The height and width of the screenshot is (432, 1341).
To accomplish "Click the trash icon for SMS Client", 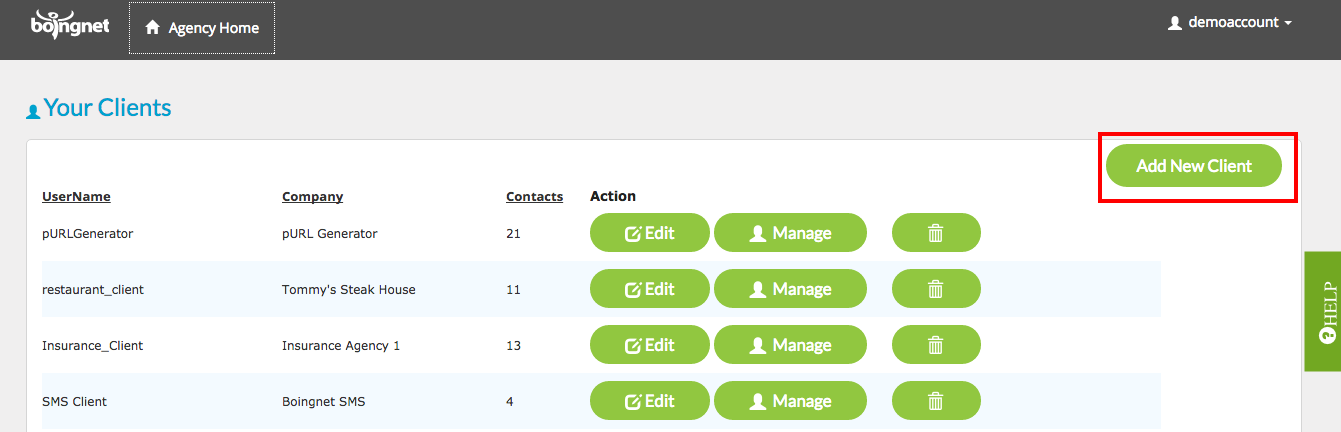I will (936, 401).
